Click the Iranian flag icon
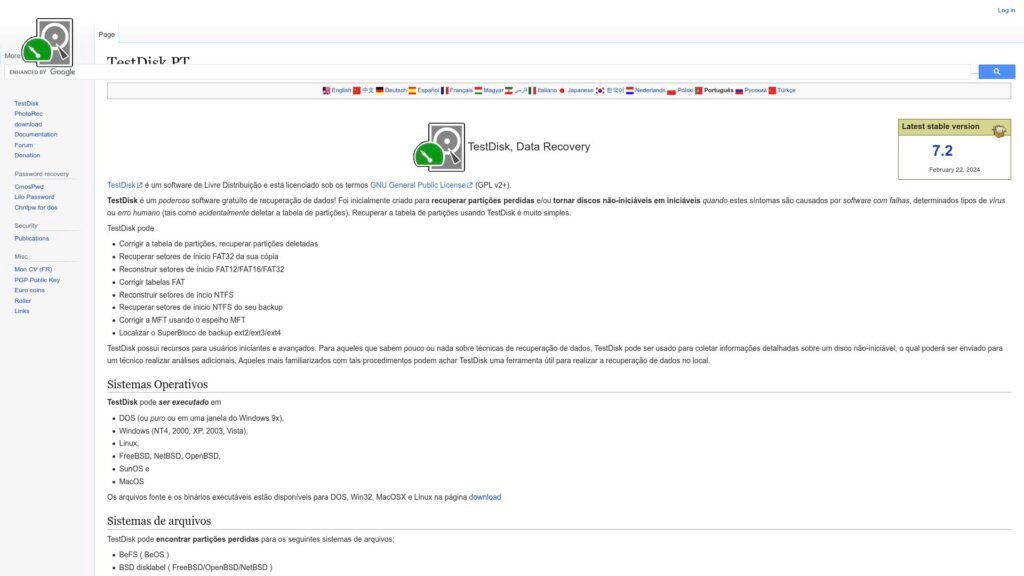The height and width of the screenshot is (576, 1024). click(x=509, y=91)
